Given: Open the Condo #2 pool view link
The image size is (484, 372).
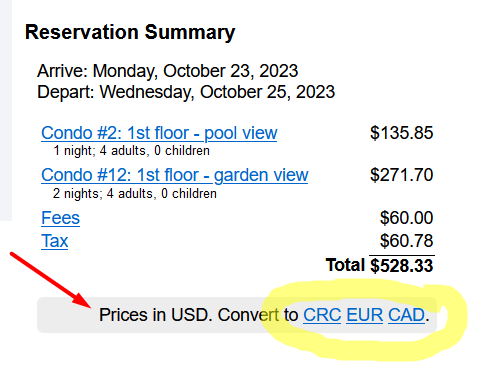Looking at the screenshot, I should (x=159, y=133).
